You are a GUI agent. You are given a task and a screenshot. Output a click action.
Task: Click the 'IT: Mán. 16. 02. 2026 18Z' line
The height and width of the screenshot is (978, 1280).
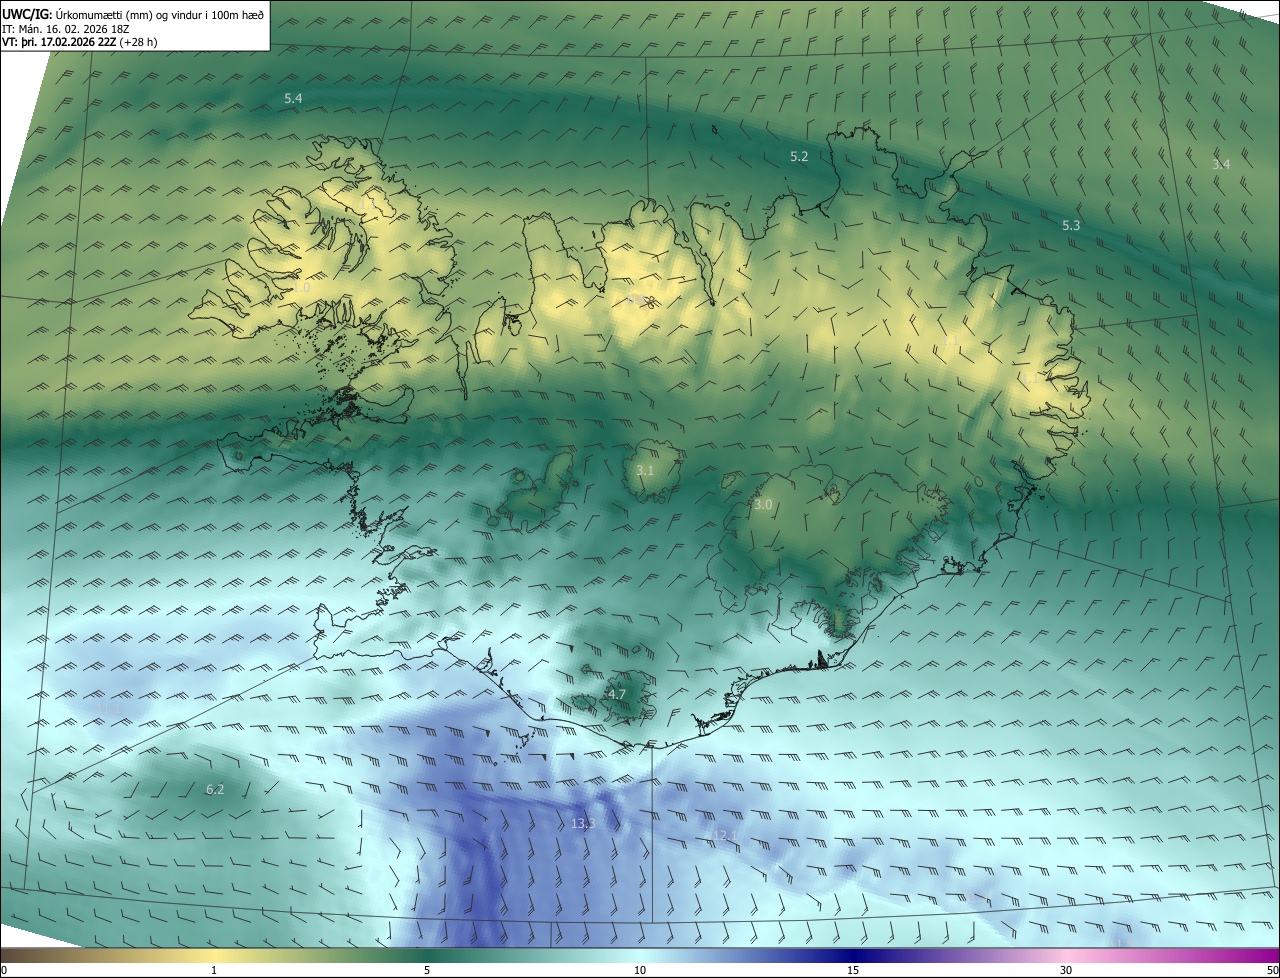click(68, 28)
